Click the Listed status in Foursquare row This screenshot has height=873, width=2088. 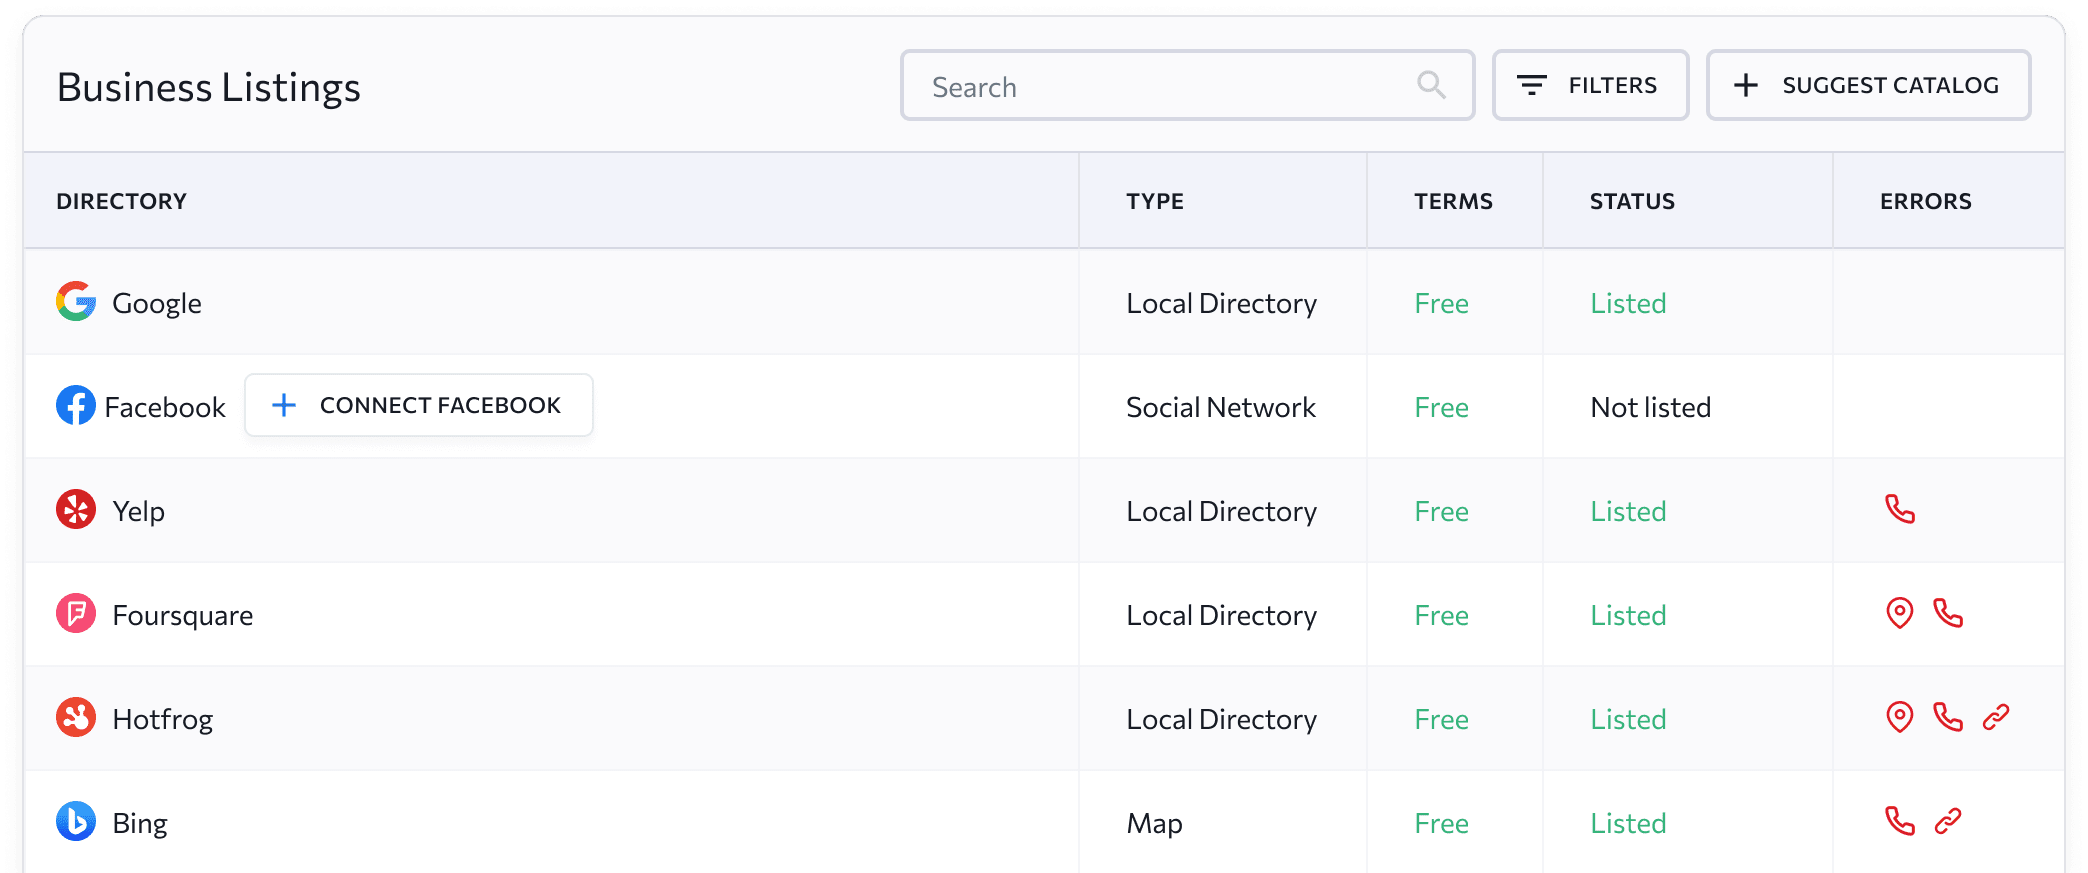1628,615
